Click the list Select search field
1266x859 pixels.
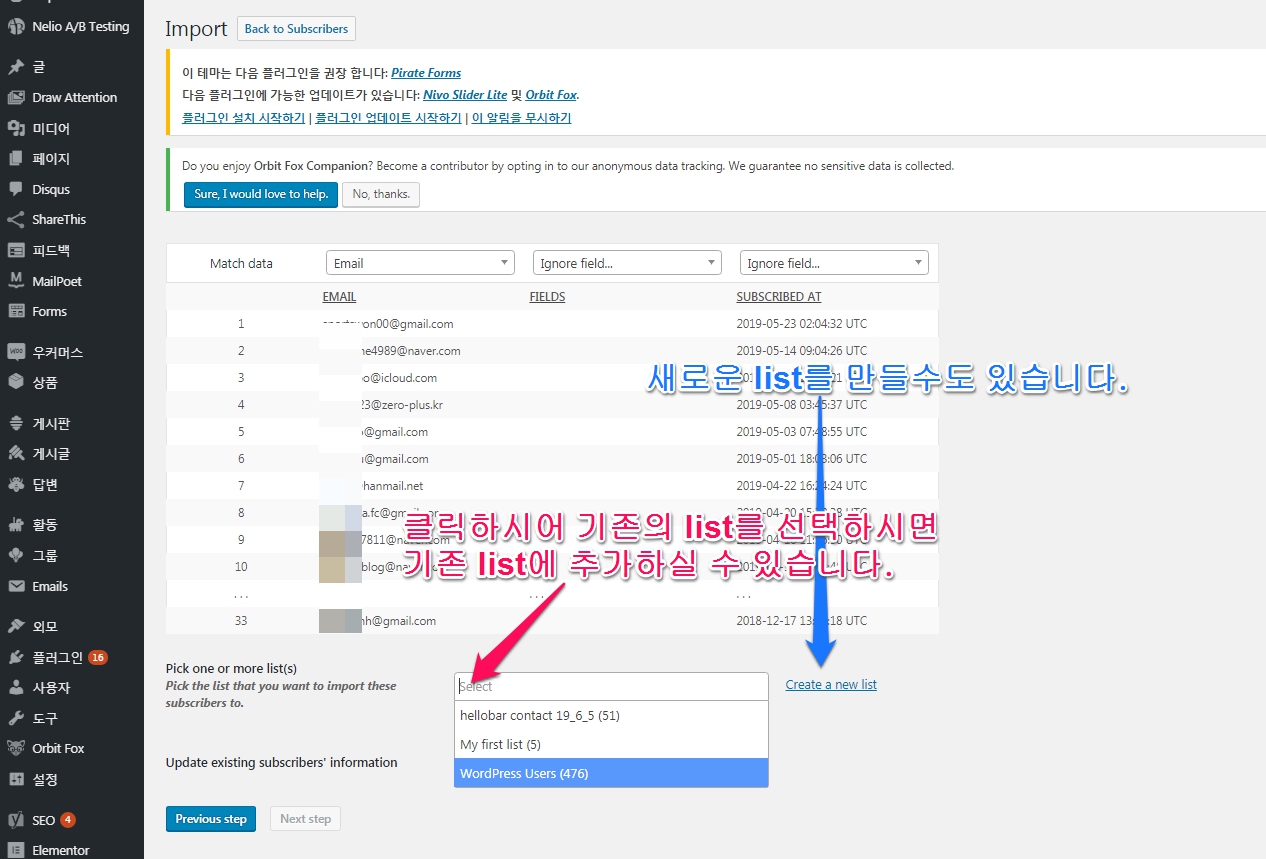(x=611, y=687)
